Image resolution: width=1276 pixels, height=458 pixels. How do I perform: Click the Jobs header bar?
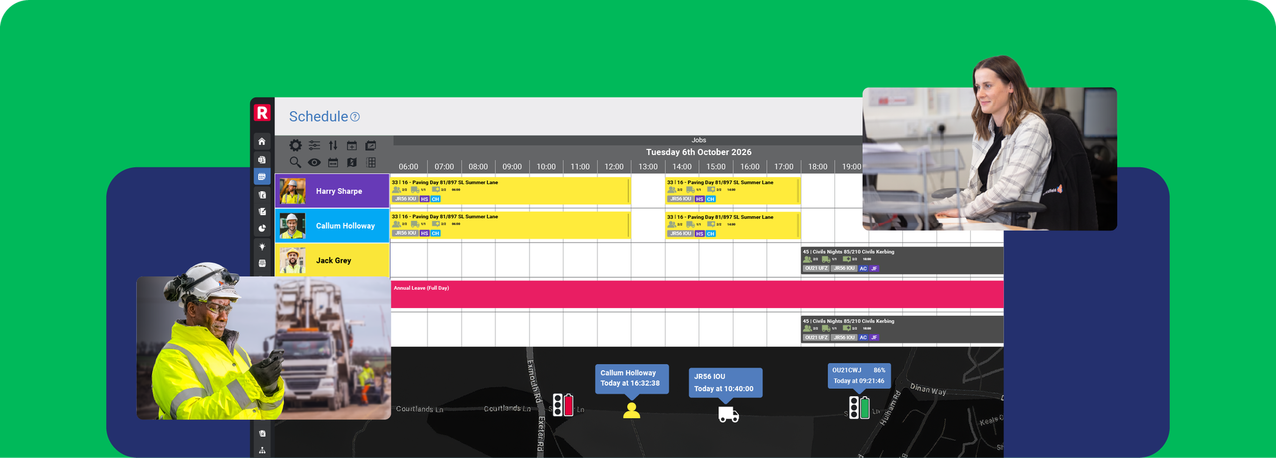coord(698,141)
